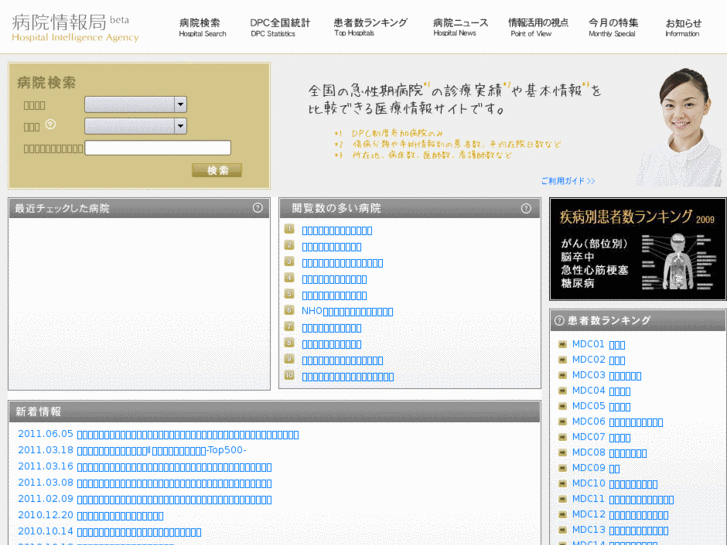
Task: Open the Point of View menu item
Action: pos(538,27)
